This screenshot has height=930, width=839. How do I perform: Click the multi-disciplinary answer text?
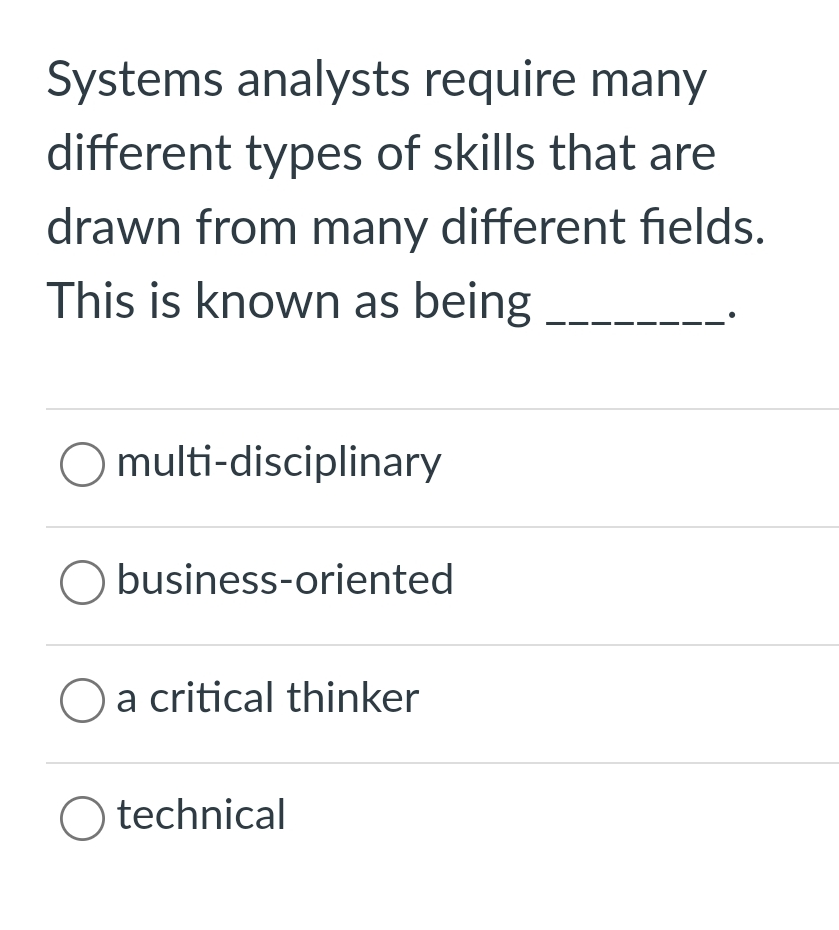pyautogui.click(x=279, y=462)
